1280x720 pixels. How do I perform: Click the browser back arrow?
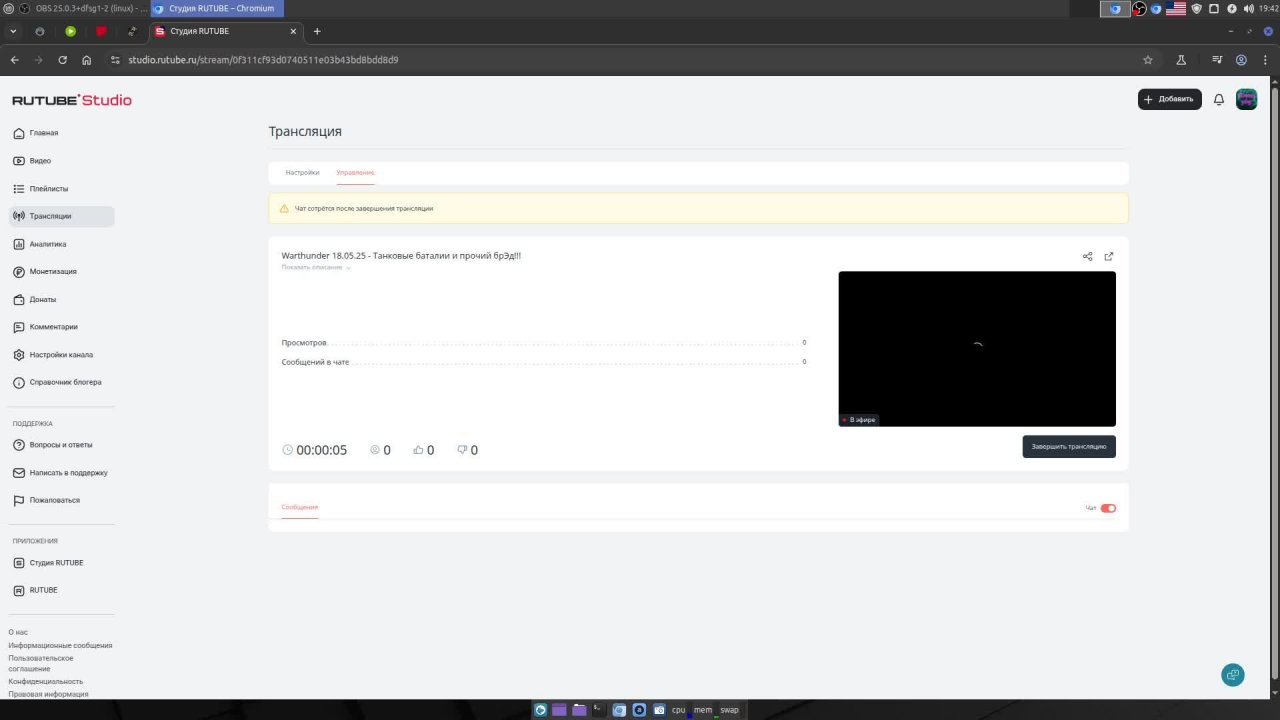pyautogui.click(x=14, y=60)
